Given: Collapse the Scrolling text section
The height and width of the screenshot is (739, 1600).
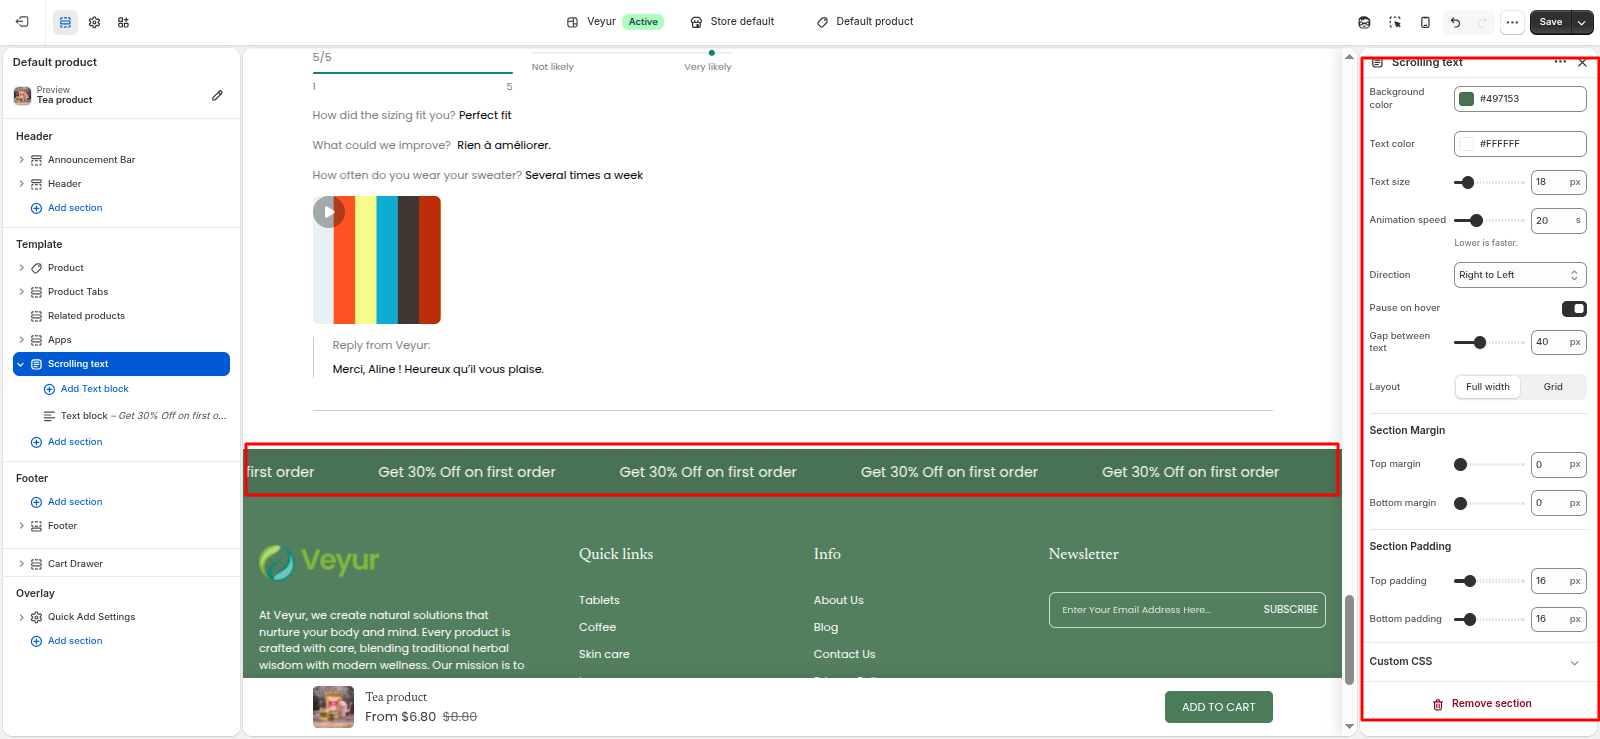Looking at the screenshot, I should click(x=21, y=364).
